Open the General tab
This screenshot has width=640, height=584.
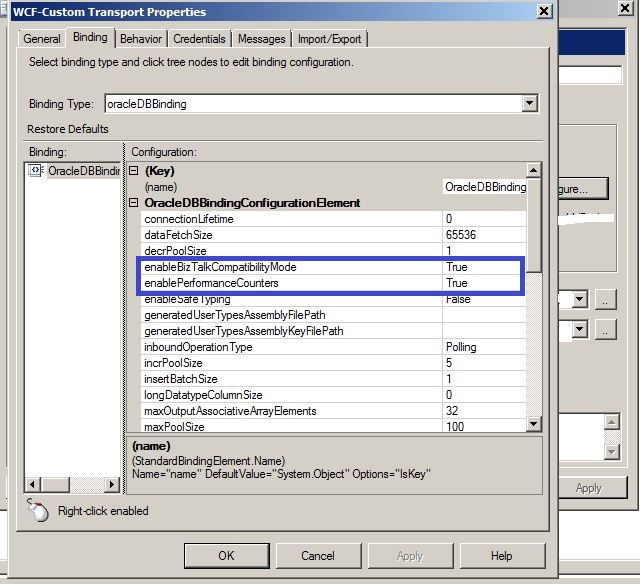point(42,39)
